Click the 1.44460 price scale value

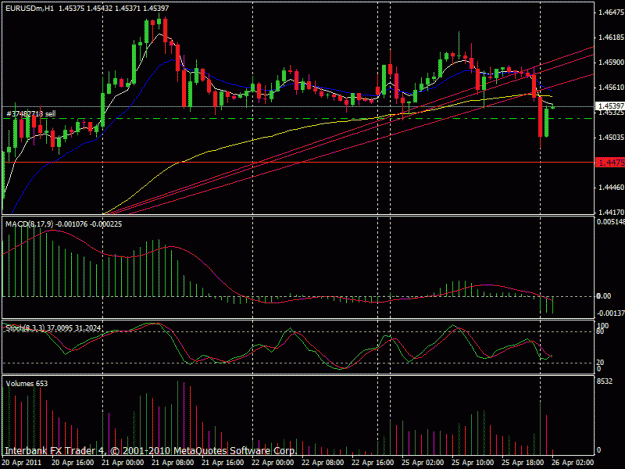(611, 187)
